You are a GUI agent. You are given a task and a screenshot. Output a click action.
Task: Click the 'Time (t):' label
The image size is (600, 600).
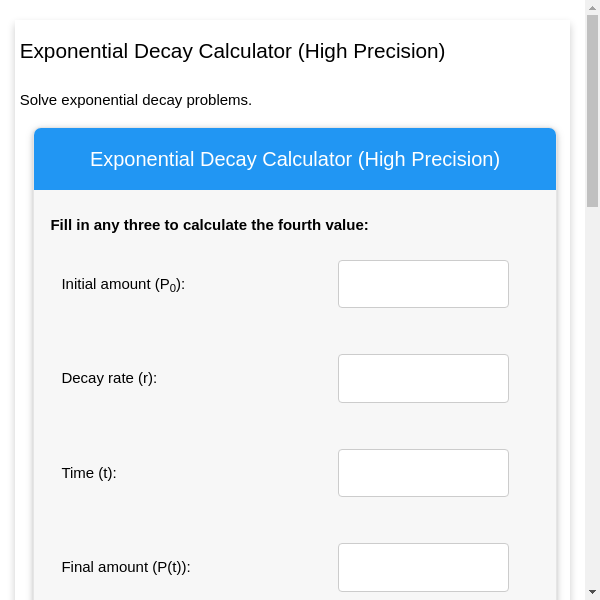pyautogui.click(x=89, y=473)
